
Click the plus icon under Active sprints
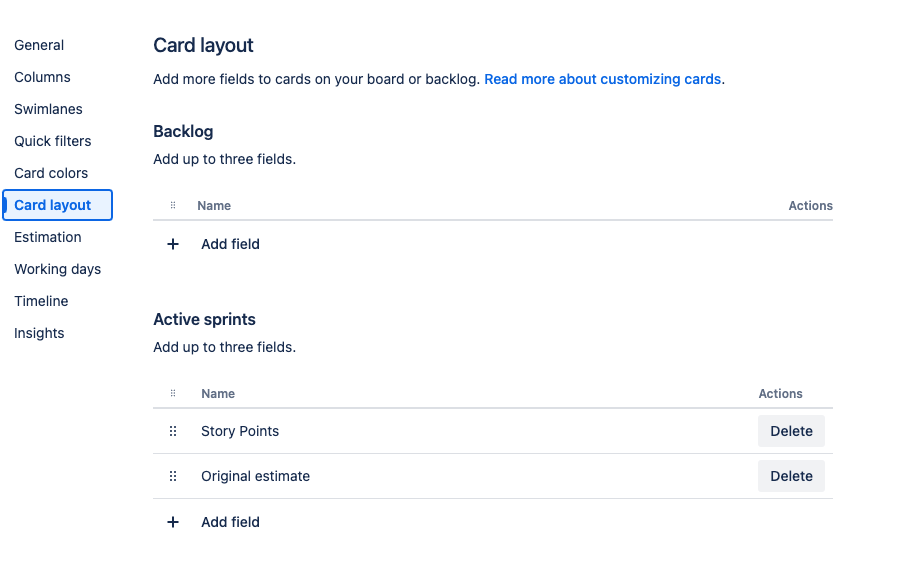click(173, 522)
